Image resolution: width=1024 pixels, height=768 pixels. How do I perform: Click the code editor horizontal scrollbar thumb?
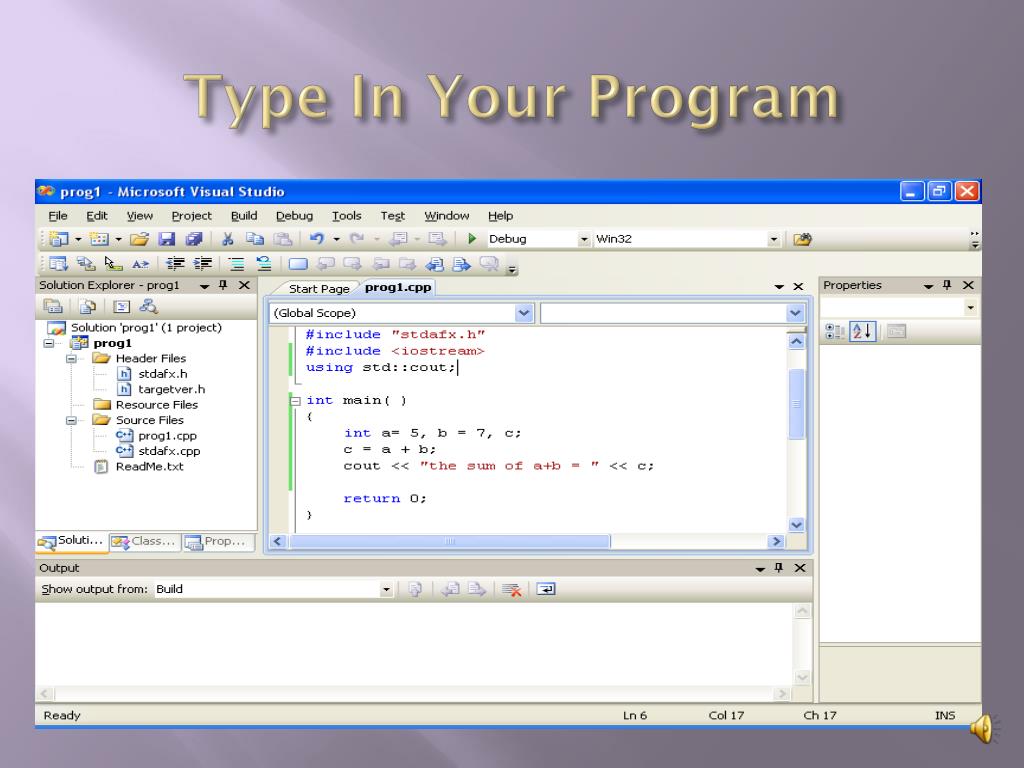[449, 541]
